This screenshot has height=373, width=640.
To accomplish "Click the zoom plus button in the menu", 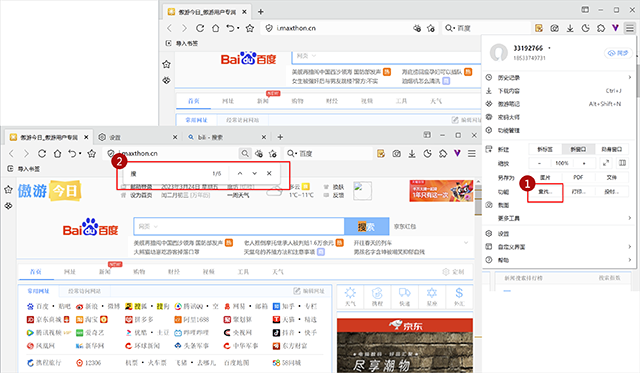I will tap(584, 163).
